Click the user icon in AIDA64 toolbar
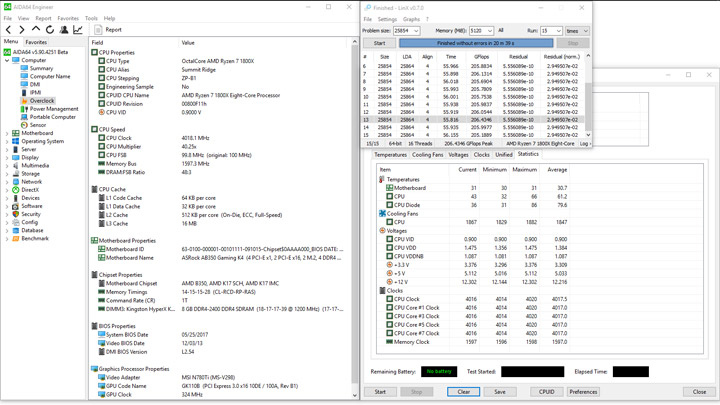This screenshot has width=720, height=405. click(x=64, y=30)
